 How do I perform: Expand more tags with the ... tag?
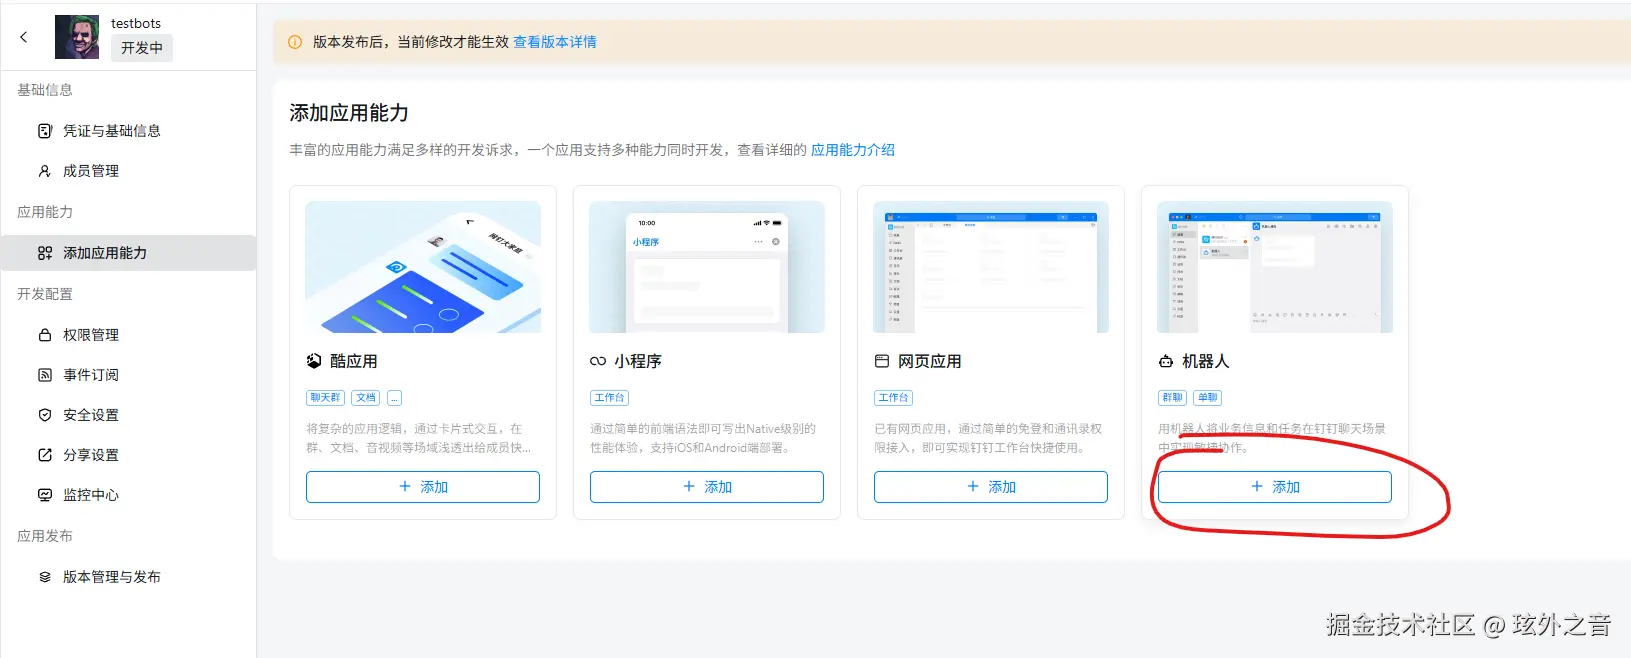[395, 398]
